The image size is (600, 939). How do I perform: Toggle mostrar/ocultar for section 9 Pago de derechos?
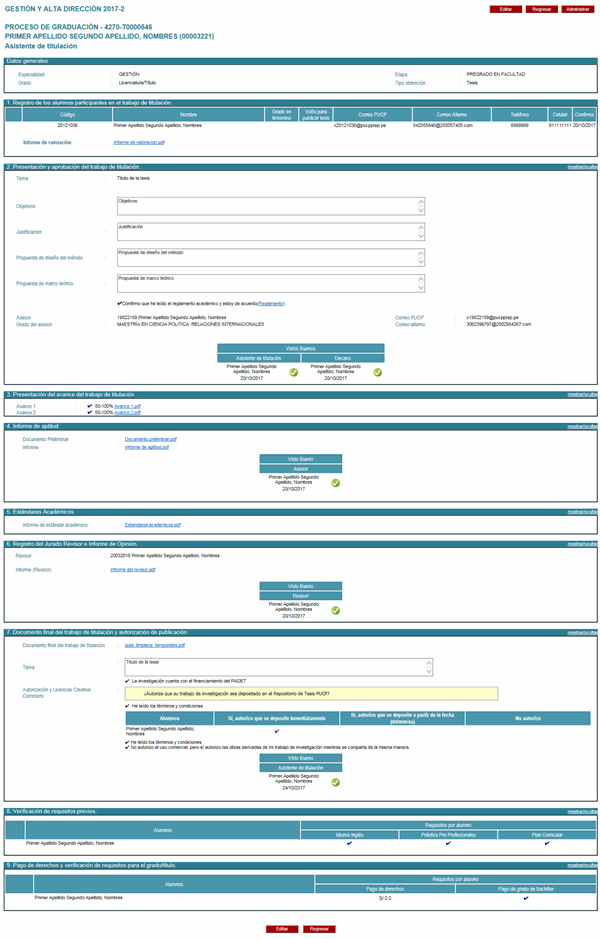582,866
